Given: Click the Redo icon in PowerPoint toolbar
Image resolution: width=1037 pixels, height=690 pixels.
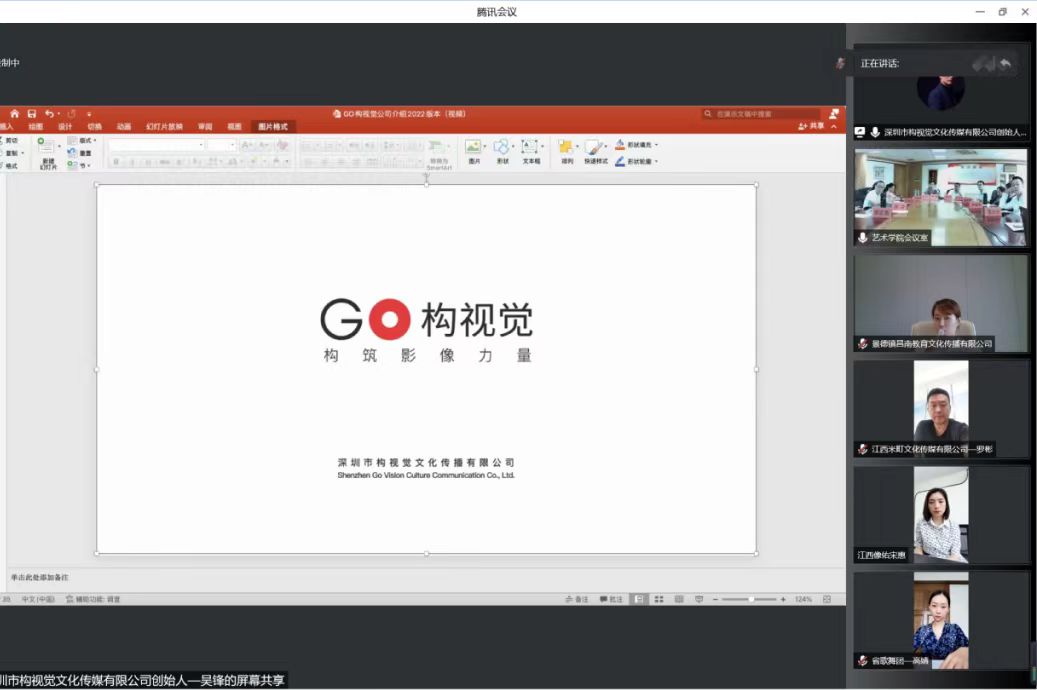Looking at the screenshot, I should tap(71, 114).
